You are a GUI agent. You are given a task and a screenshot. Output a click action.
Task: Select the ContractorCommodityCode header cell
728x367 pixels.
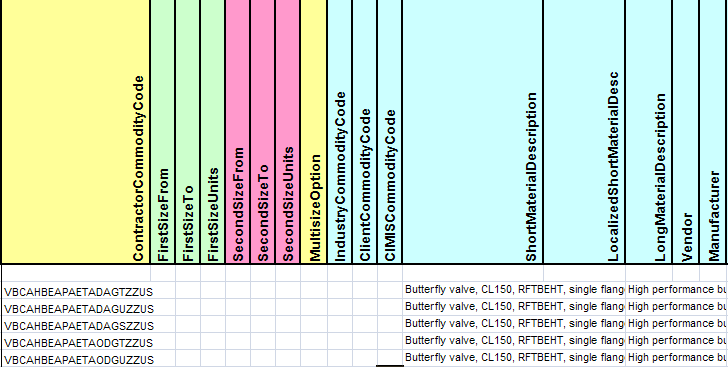(75, 132)
